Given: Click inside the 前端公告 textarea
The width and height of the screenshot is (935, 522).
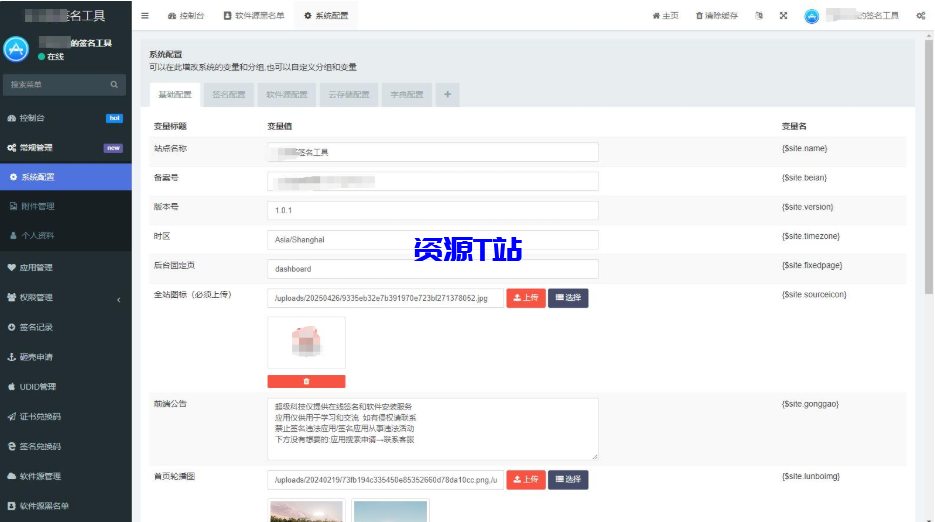Looking at the screenshot, I should click(x=433, y=430).
